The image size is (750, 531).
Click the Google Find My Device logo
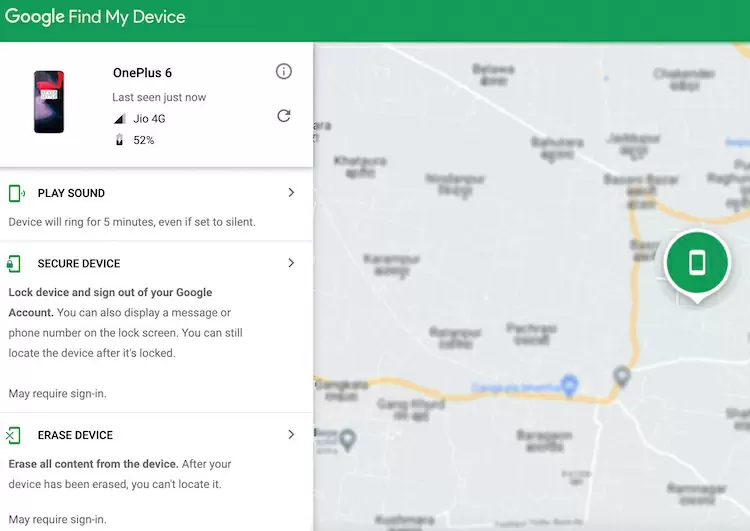click(x=95, y=17)
